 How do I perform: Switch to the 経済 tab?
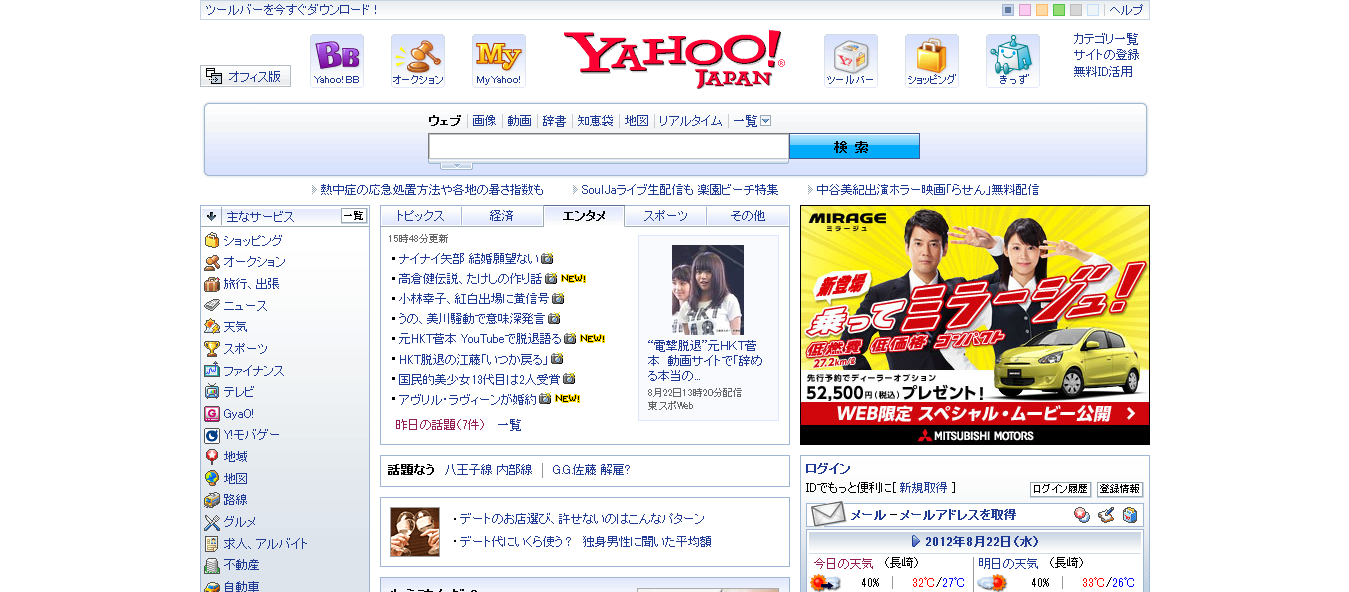[x=502, y=216]
